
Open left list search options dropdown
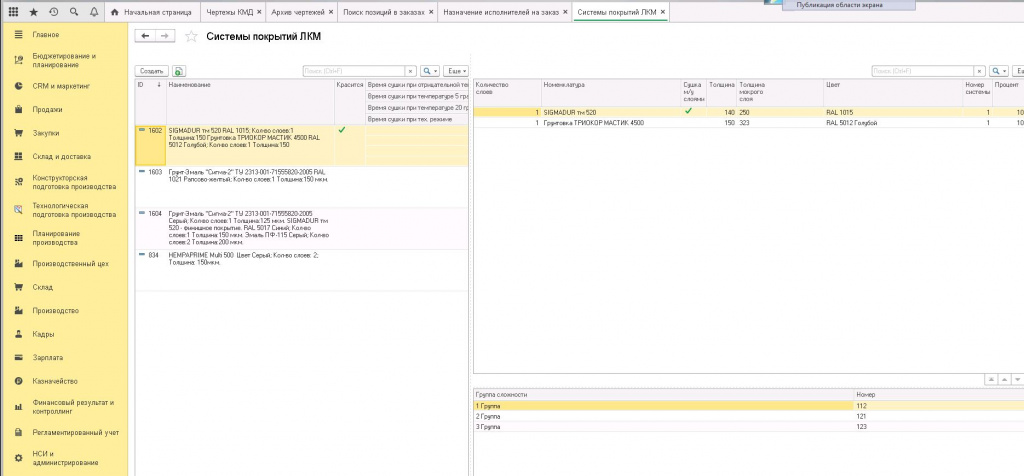click(x=429, y=71)
